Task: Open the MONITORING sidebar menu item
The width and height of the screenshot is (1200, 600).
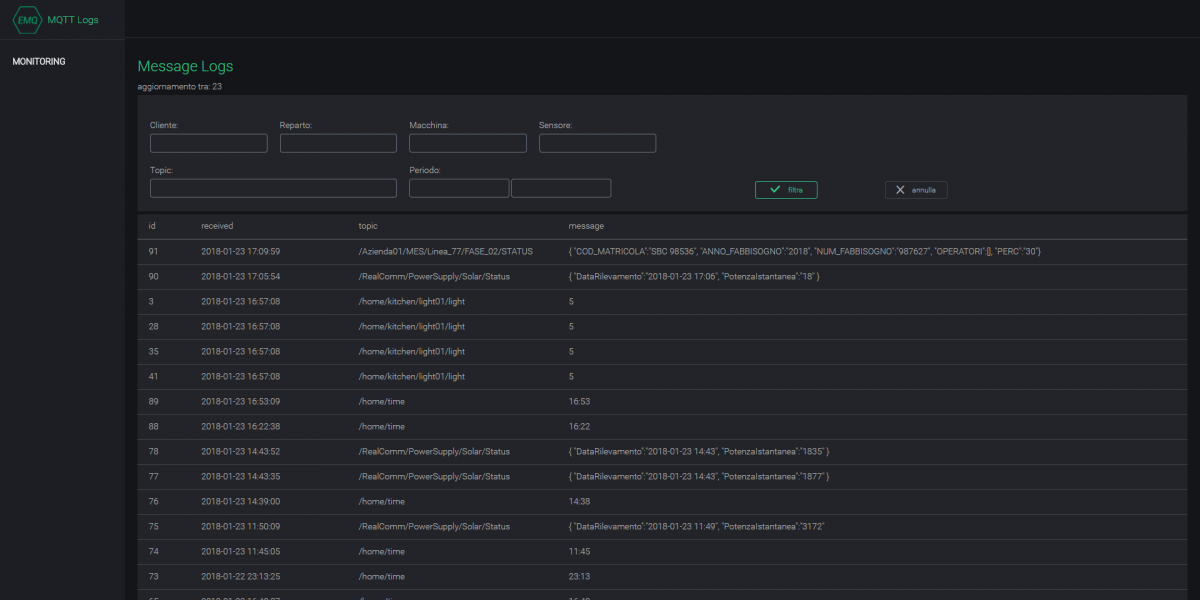Action: click(x=39, y=62)
